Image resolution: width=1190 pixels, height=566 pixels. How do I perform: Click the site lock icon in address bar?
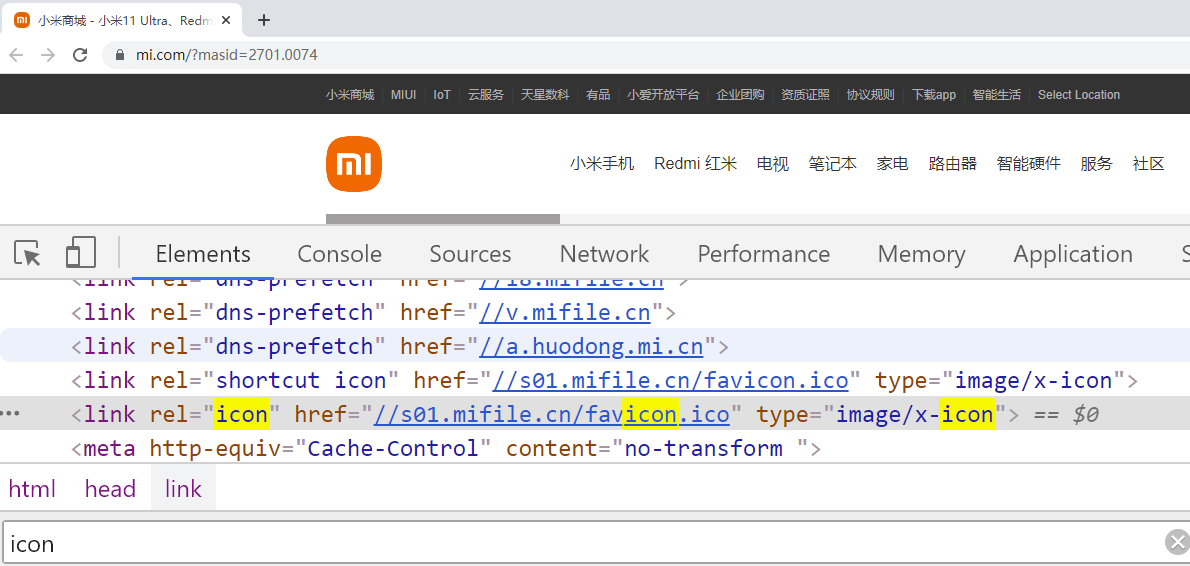point(119,55)
